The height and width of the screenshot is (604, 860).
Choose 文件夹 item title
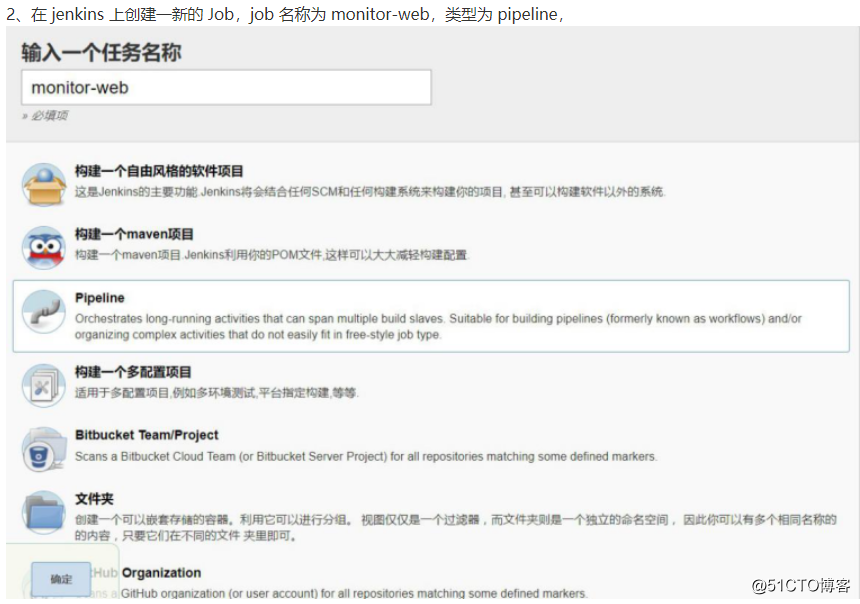(94, 499)
